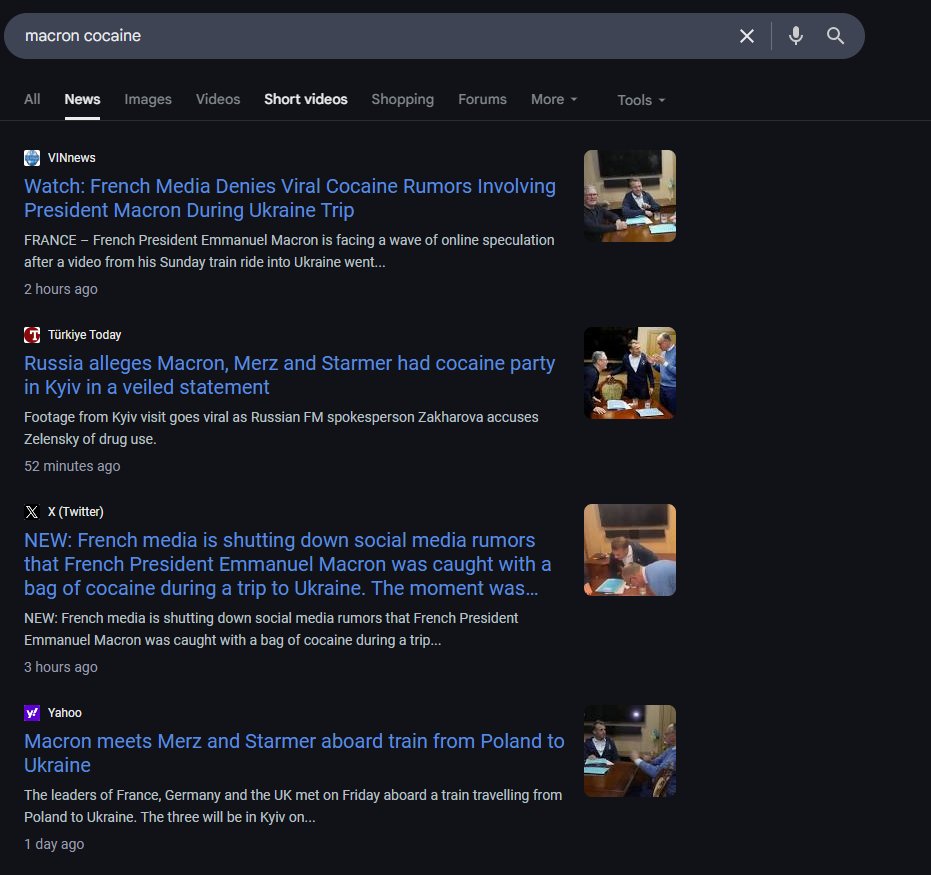Open 'NEW: French media is shutting down' headline
The image size is (931, 875).
[x=287, y=564]
